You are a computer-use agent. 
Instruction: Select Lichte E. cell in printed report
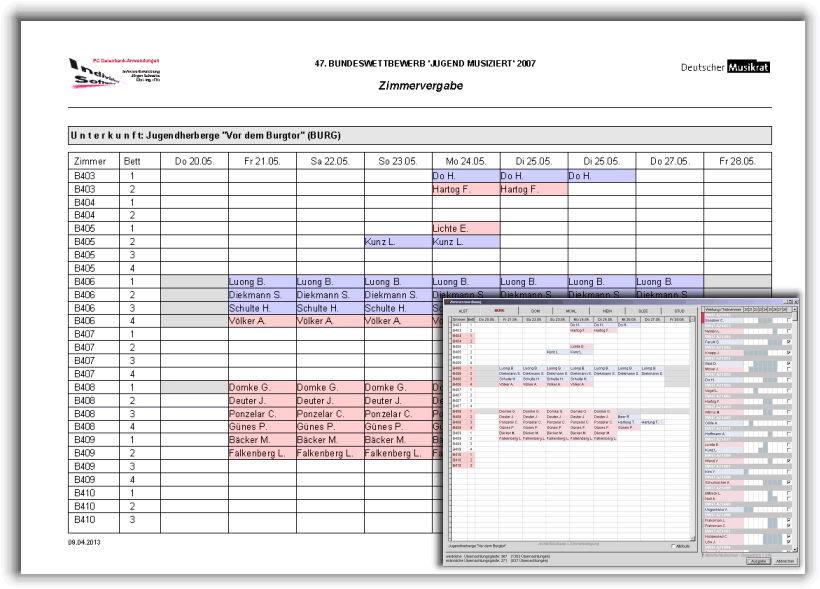[x=465, y=229]
